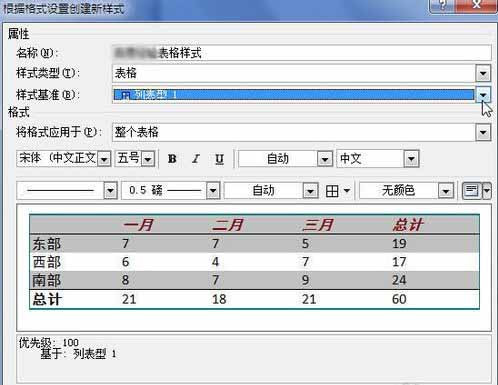The height and width of the screenshot is (385, 498).
Task: Click the 一月 header in preview
Action: click(138, 225)
